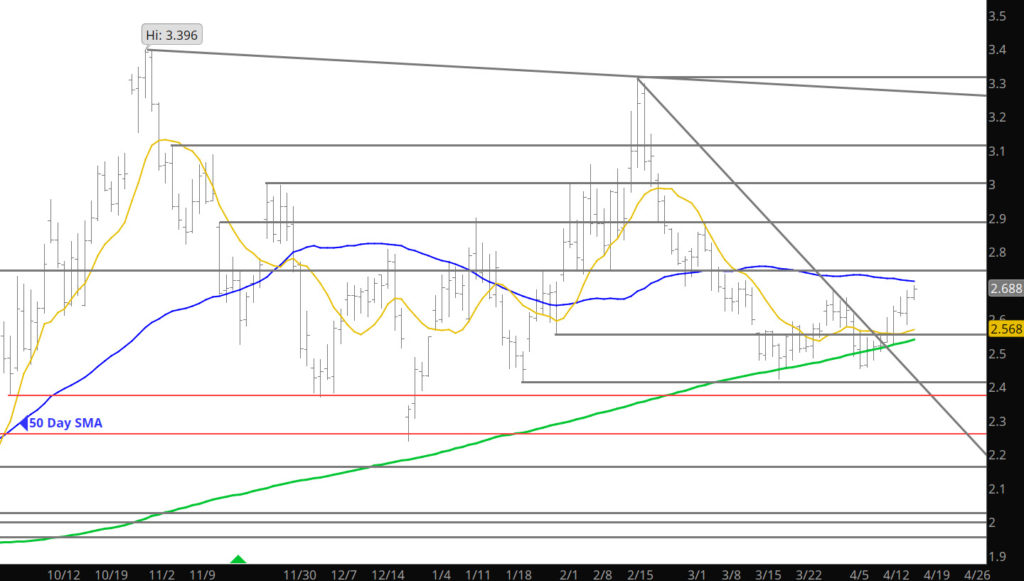Click the 11/30 date label on the time axis
This screenshot has width=1024, height=581.
[x=300, y=575]
